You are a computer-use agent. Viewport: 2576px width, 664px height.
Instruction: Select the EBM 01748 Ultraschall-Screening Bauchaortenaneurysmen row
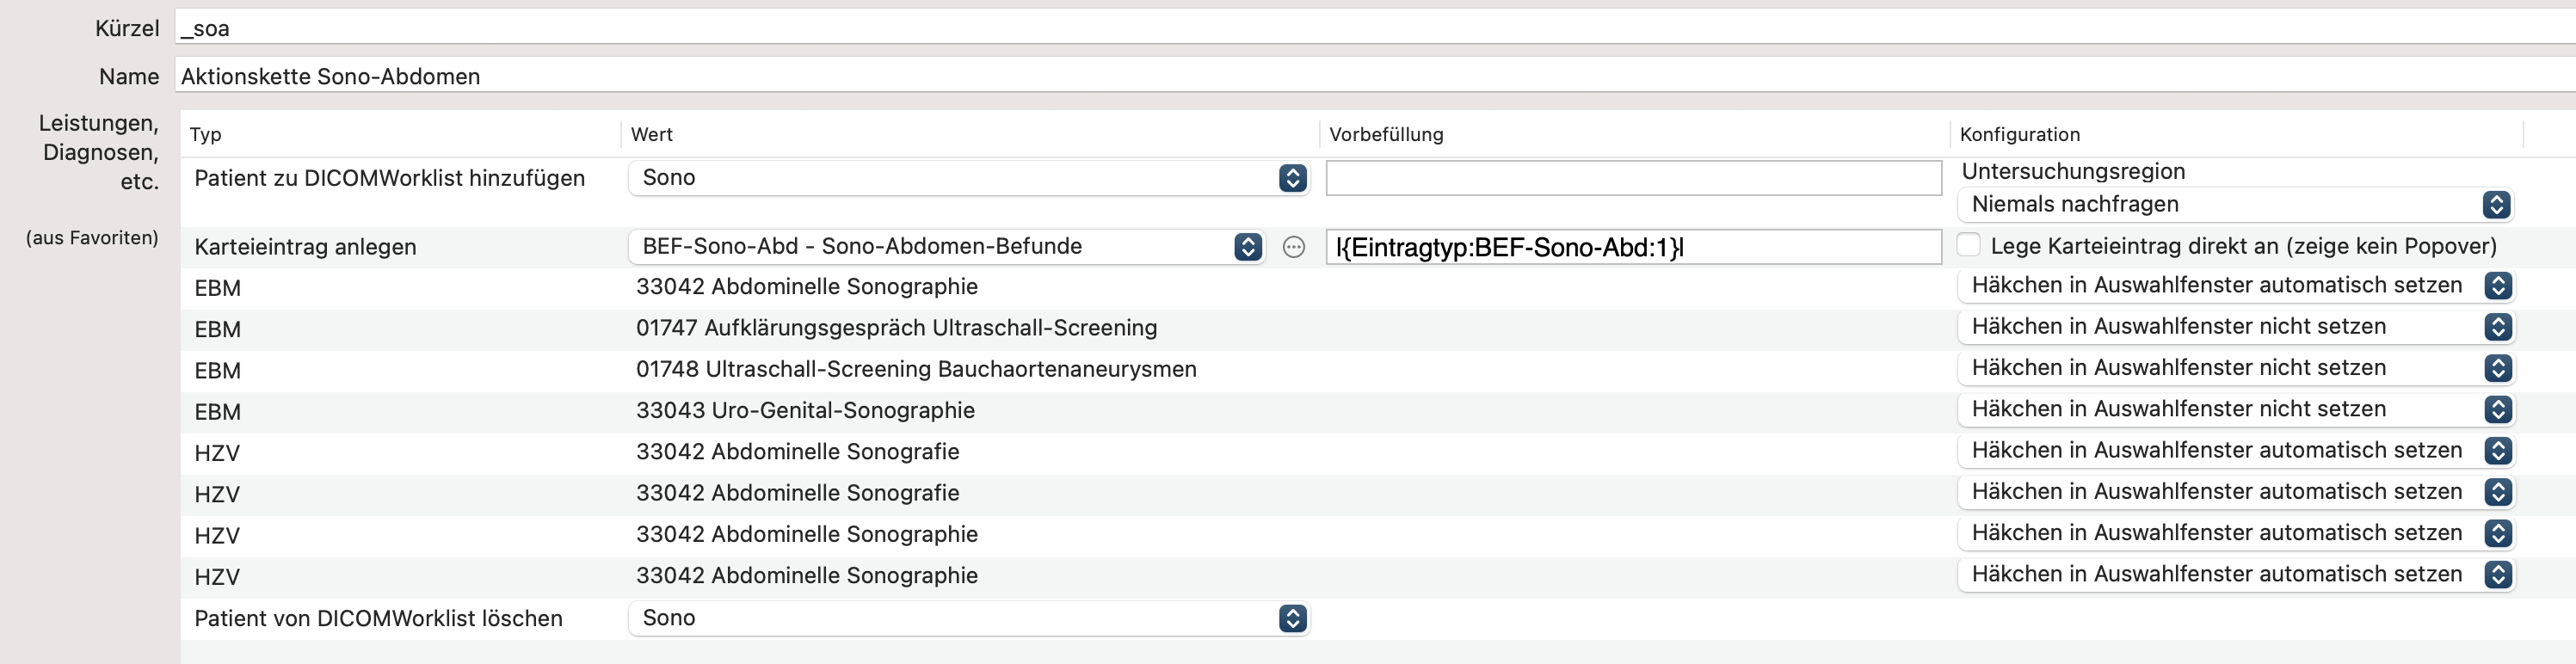915,370
